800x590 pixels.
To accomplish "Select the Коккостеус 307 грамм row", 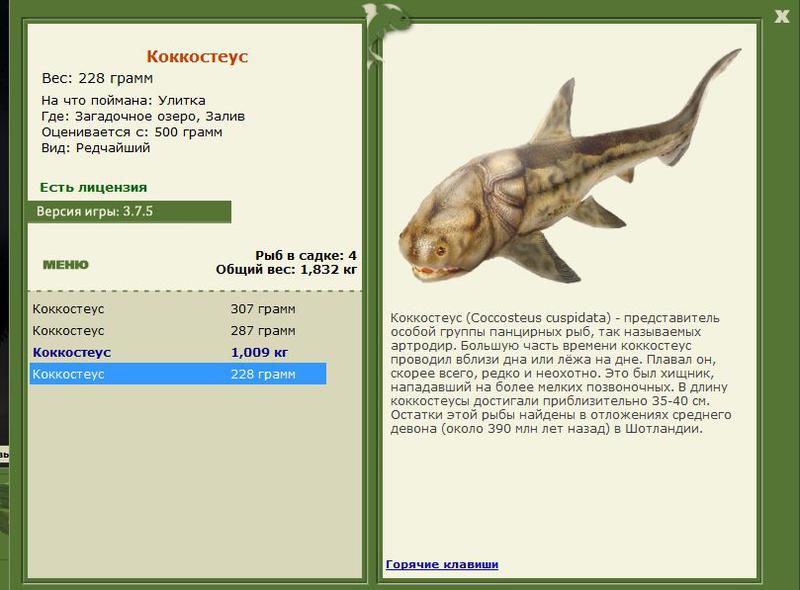I will [178, 309].
